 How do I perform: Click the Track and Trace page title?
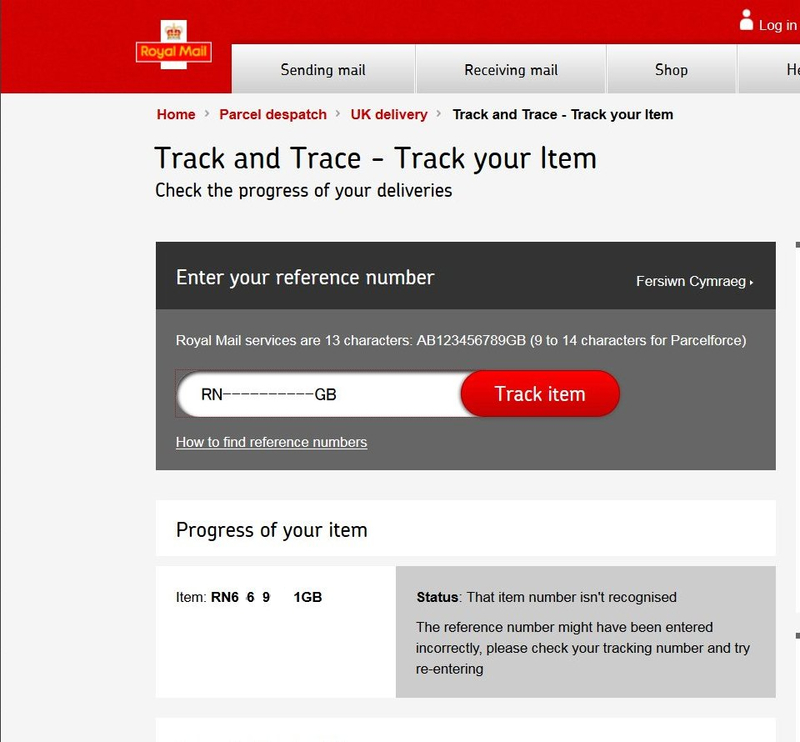pyautogui.click(x=376, y=158)
